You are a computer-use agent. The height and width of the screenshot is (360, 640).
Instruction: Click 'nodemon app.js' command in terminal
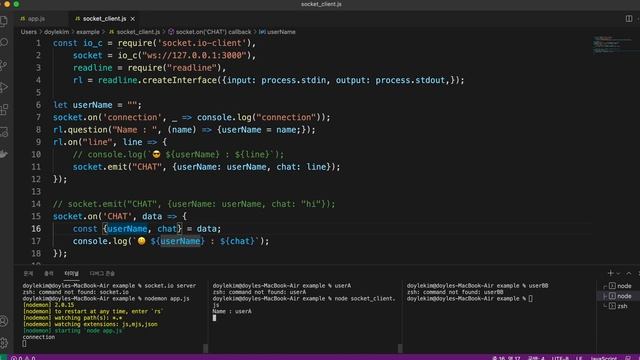(x=167, y=298)
